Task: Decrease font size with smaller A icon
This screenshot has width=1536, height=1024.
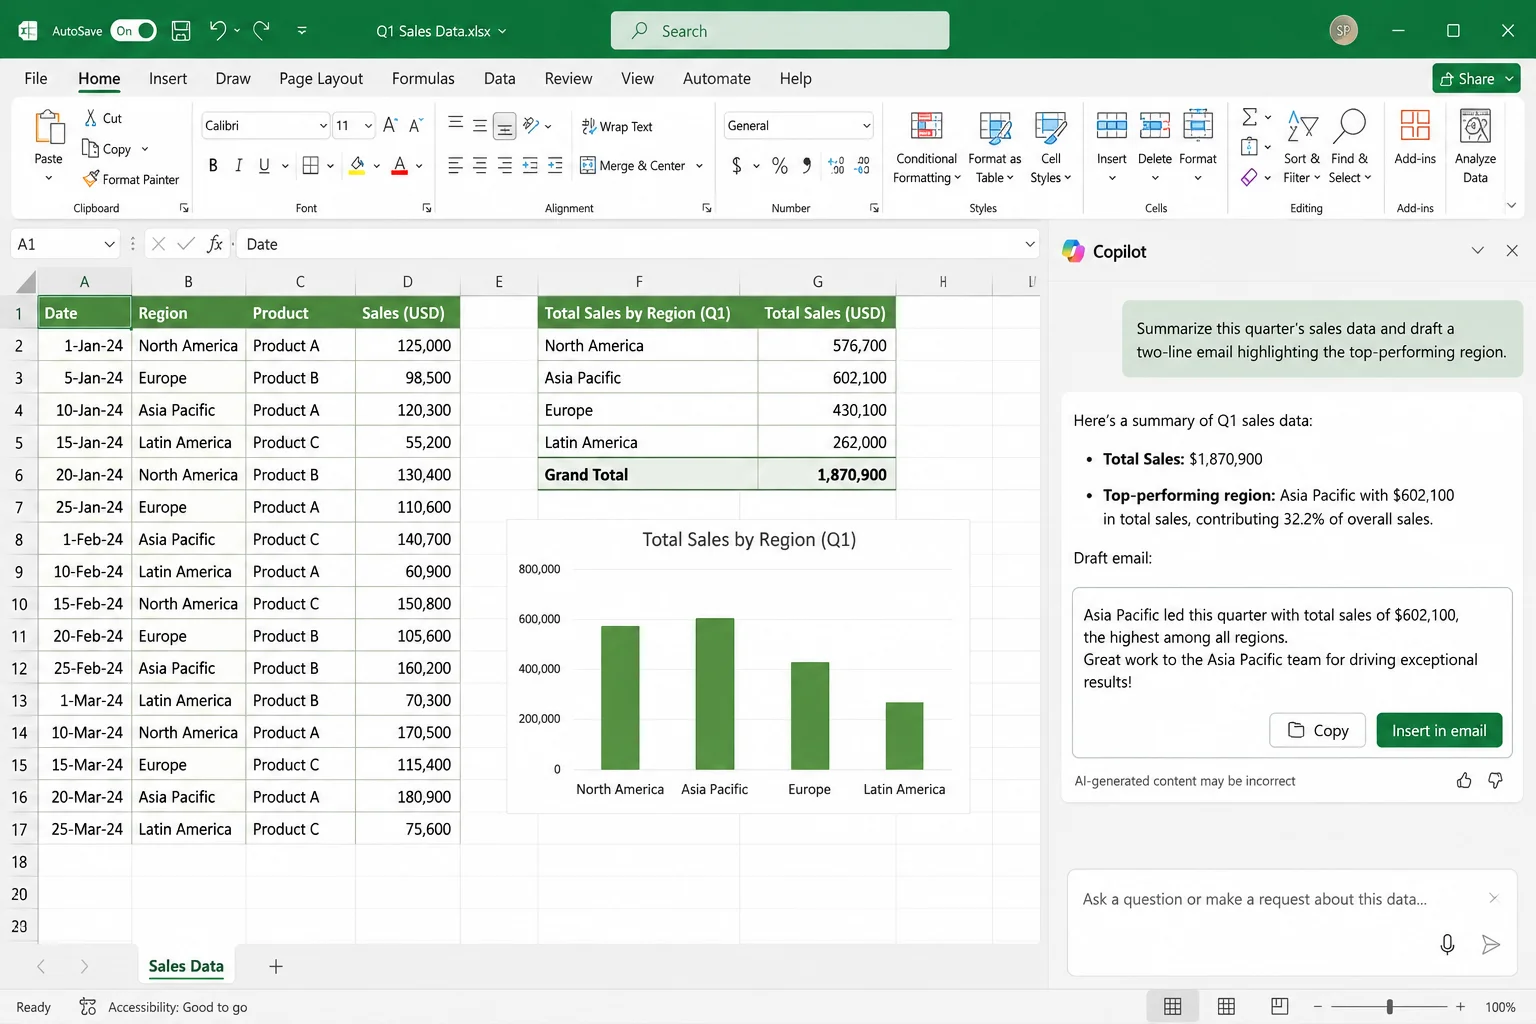Action: point(415,125)
